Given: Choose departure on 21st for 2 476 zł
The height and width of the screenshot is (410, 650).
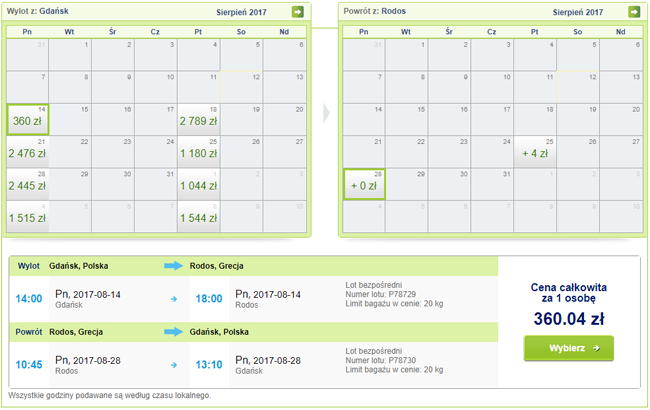Looking at the screenshot, I should (x=27, y=153).
